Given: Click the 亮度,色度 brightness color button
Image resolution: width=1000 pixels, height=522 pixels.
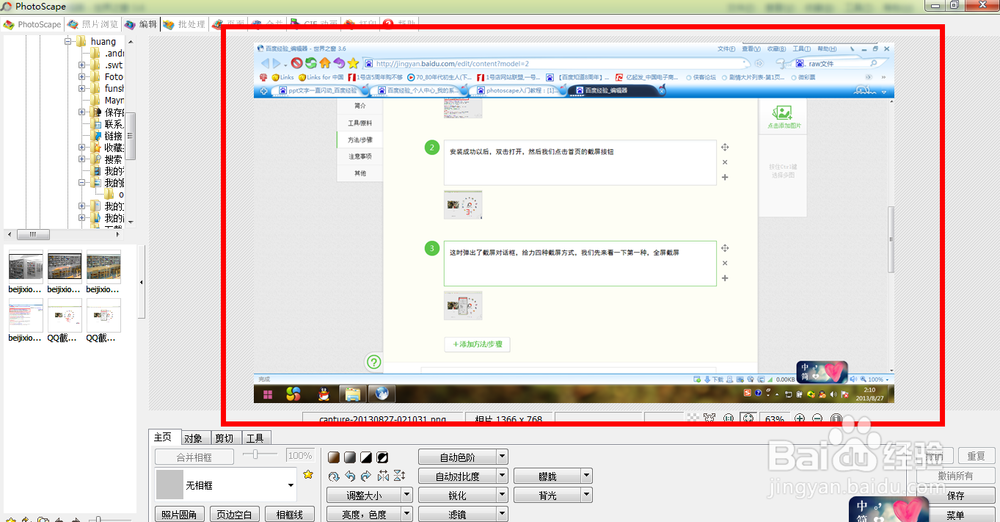Looking at the screenshot, I should click(364, 514).
